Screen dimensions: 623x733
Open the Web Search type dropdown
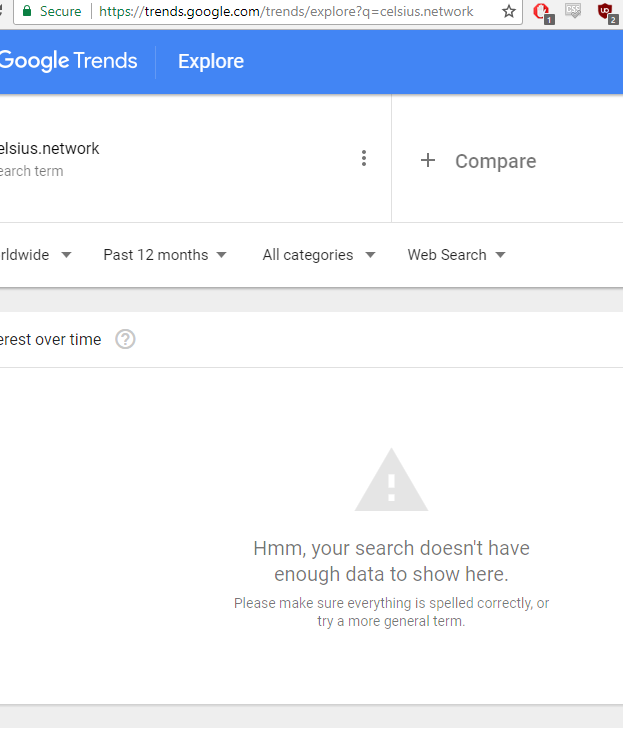pos(456,255)
